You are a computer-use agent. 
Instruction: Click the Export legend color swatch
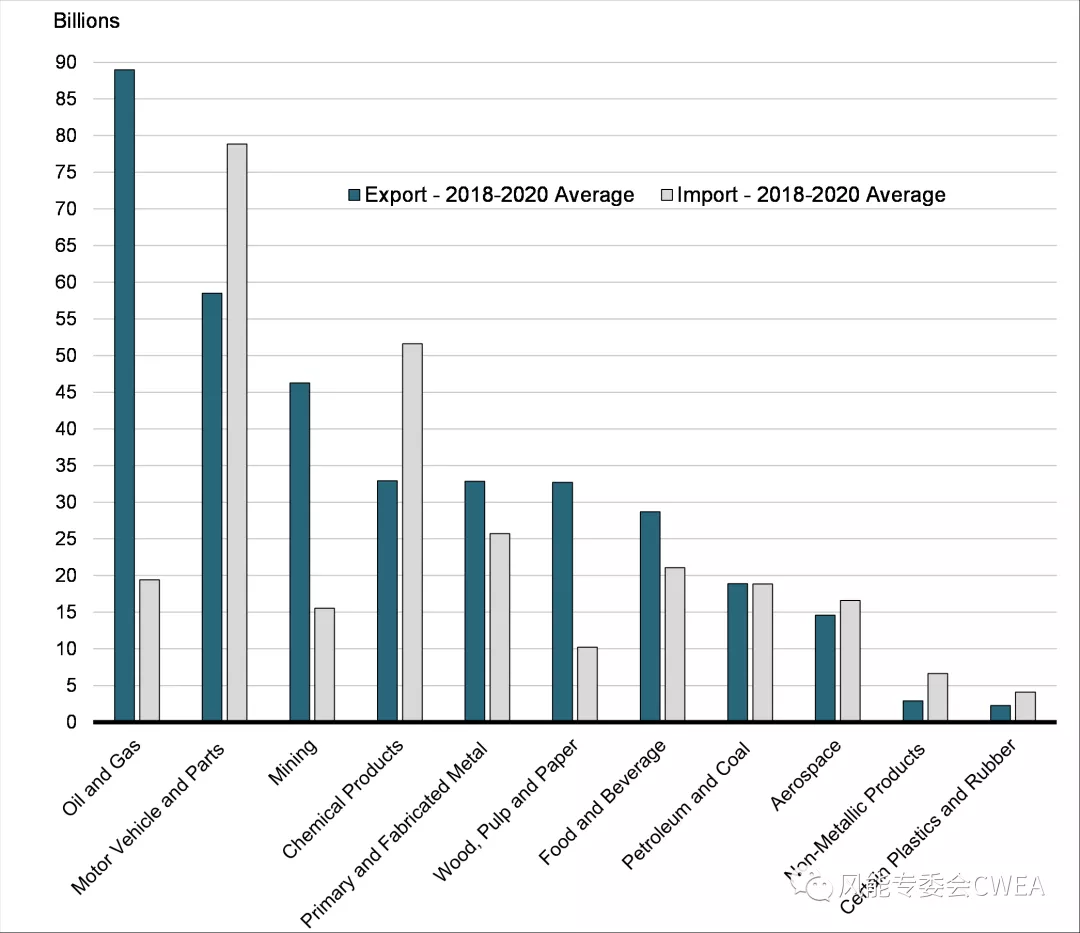click(354, 195)
